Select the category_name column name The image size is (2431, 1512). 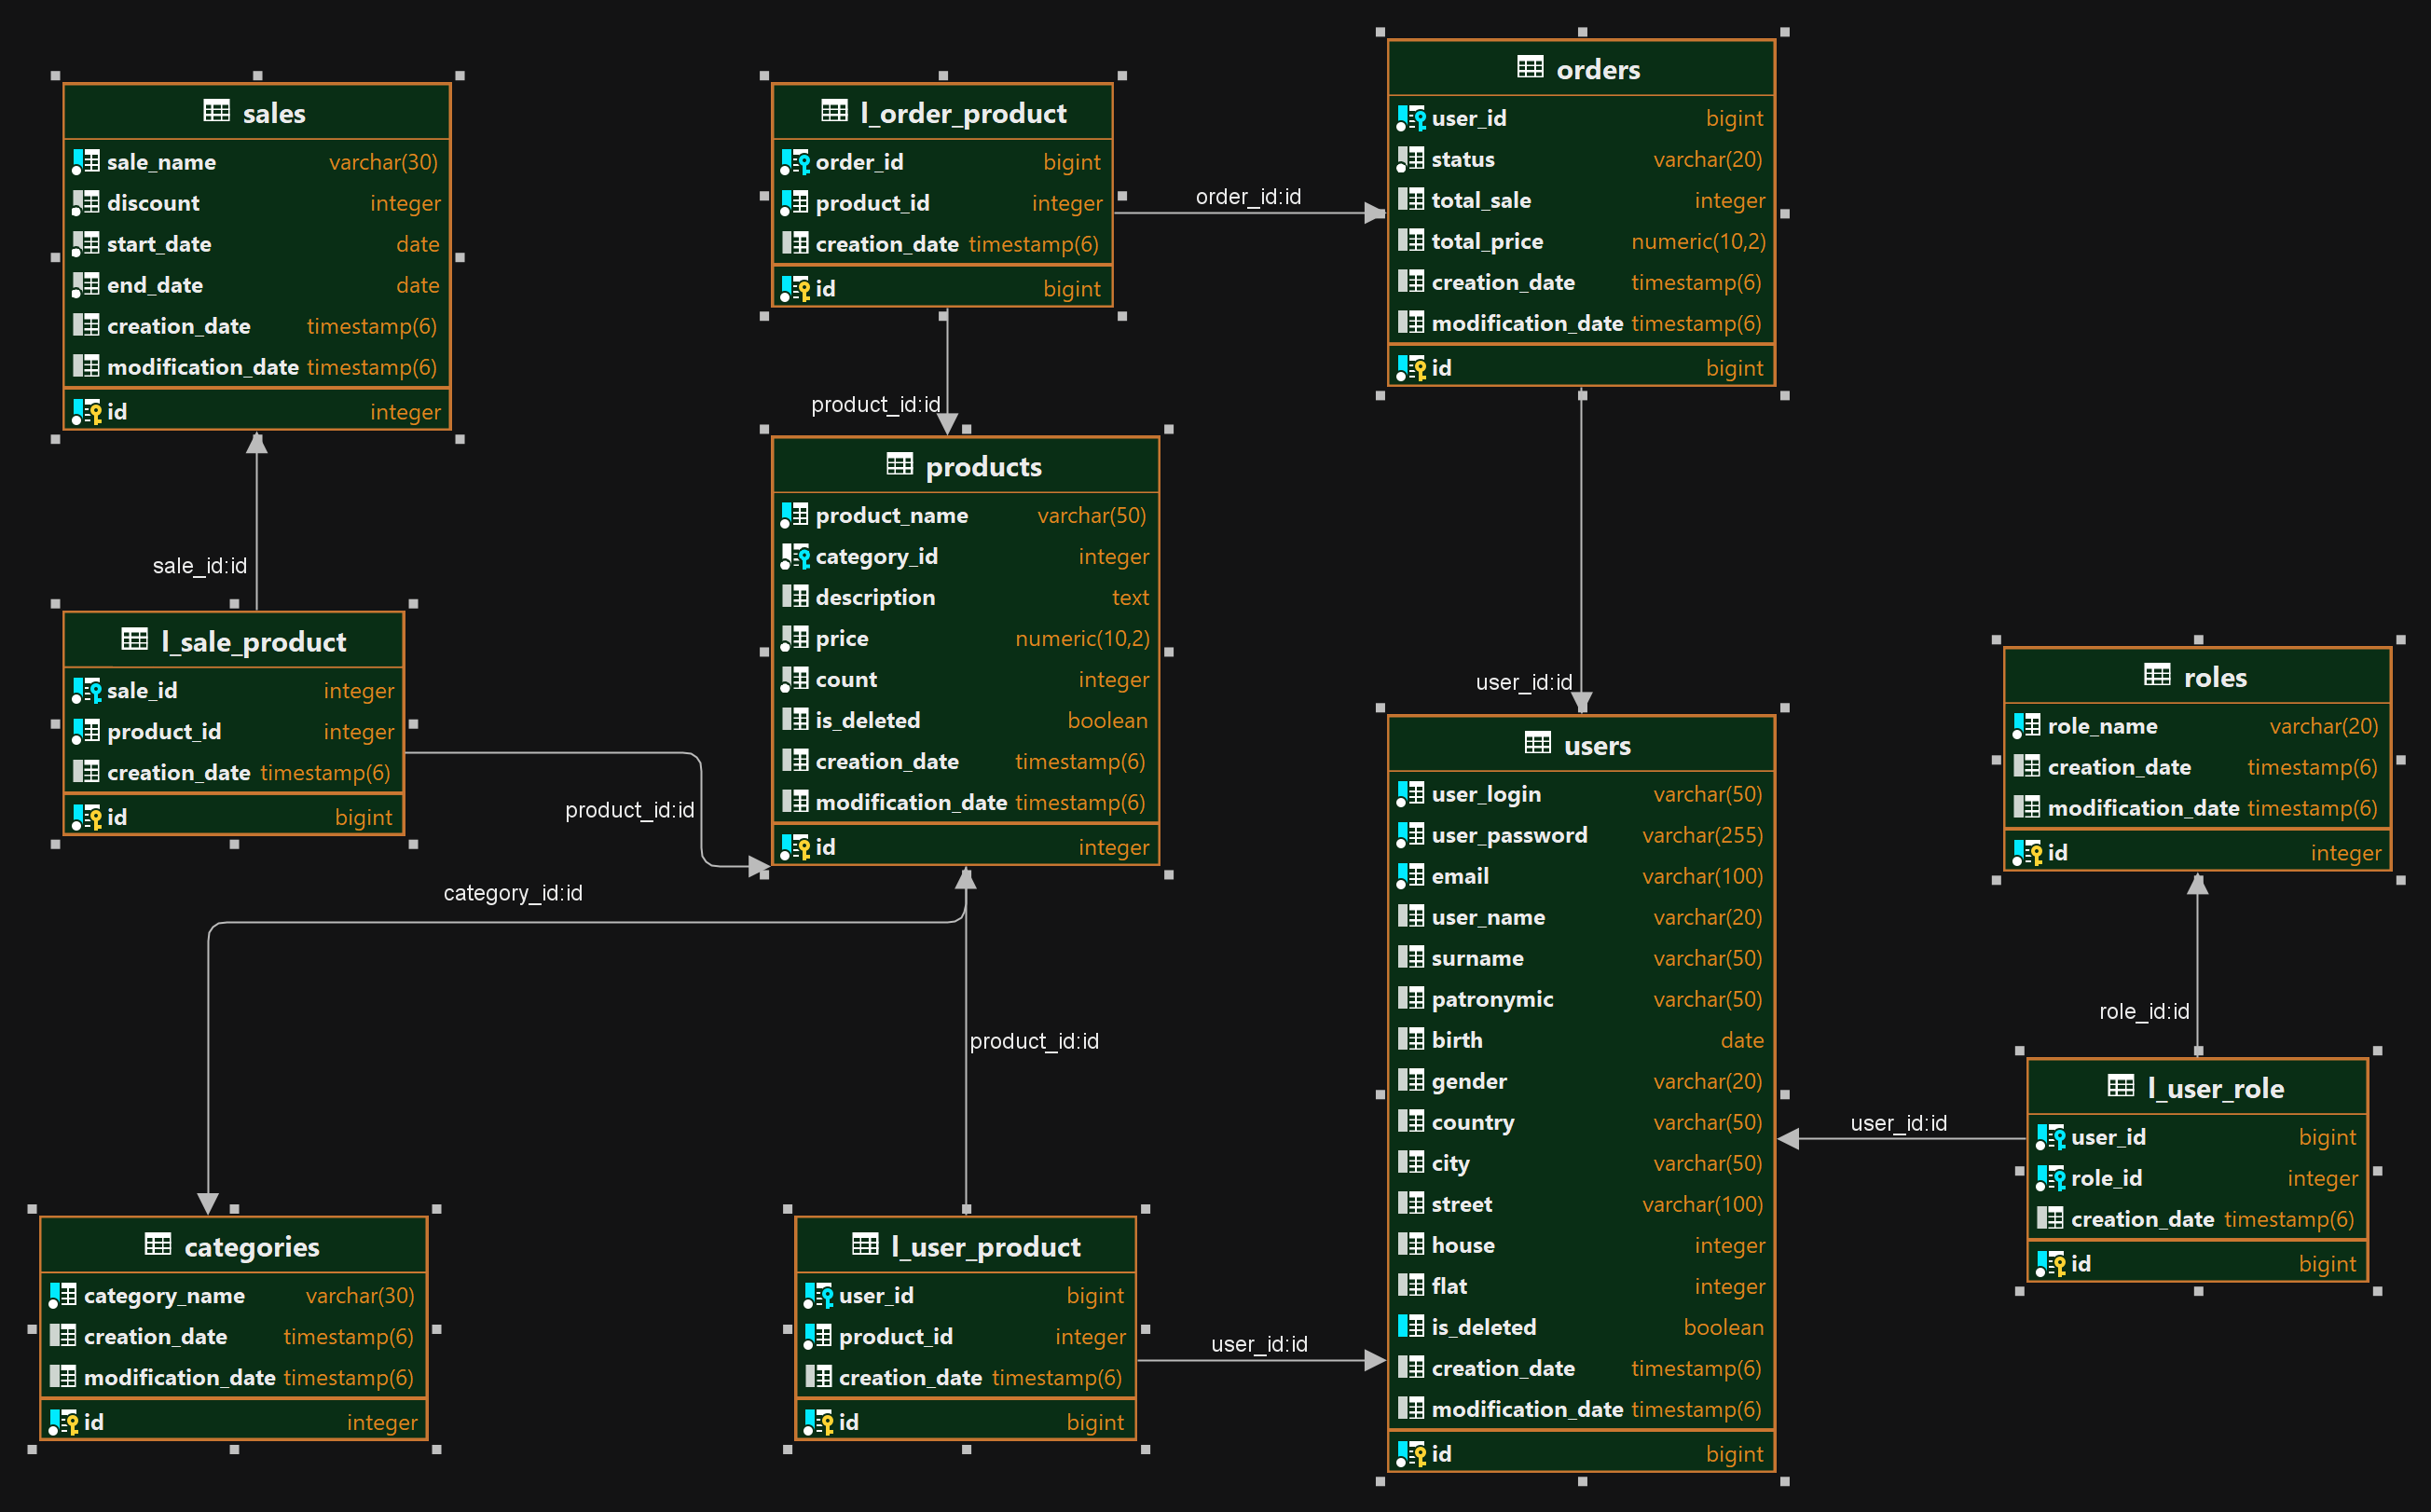click(x=164, y=1296)
